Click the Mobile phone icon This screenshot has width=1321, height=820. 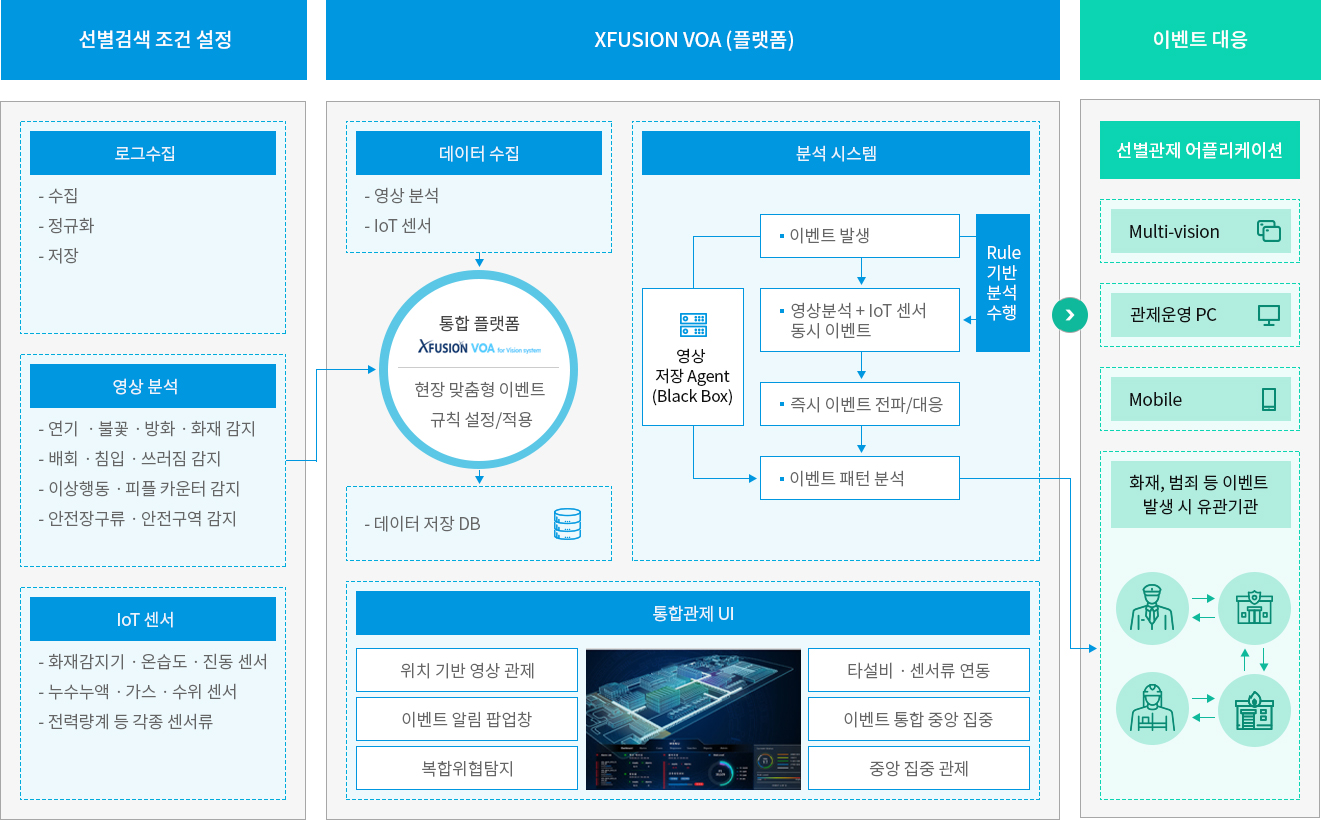[x=1269, y=399]
